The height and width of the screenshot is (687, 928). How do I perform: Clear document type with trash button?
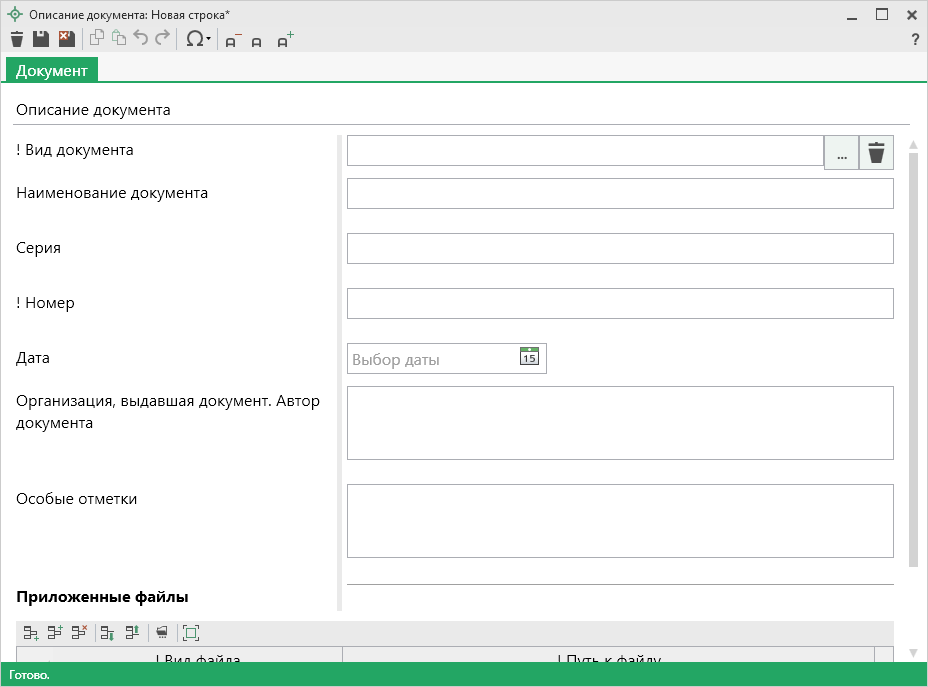point(876,153)
